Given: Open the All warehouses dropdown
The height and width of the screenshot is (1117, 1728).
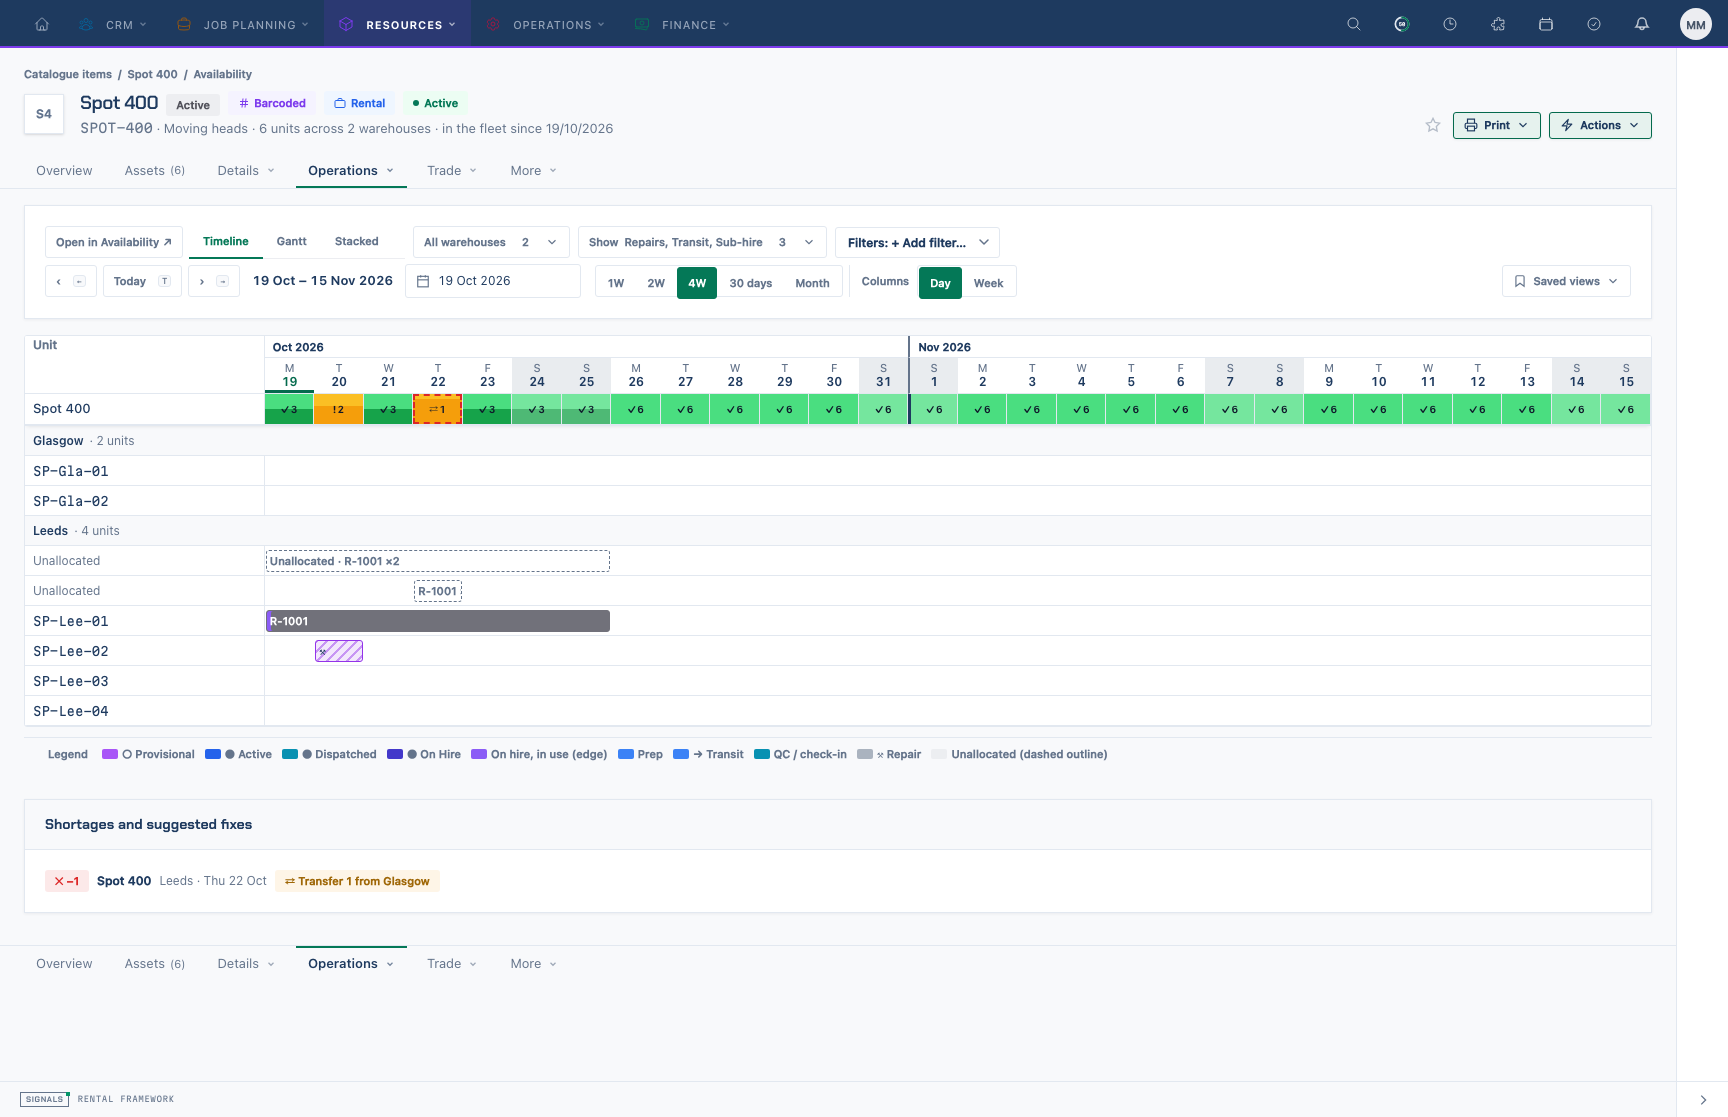Looking at the screenshot, I should [491, 242].
